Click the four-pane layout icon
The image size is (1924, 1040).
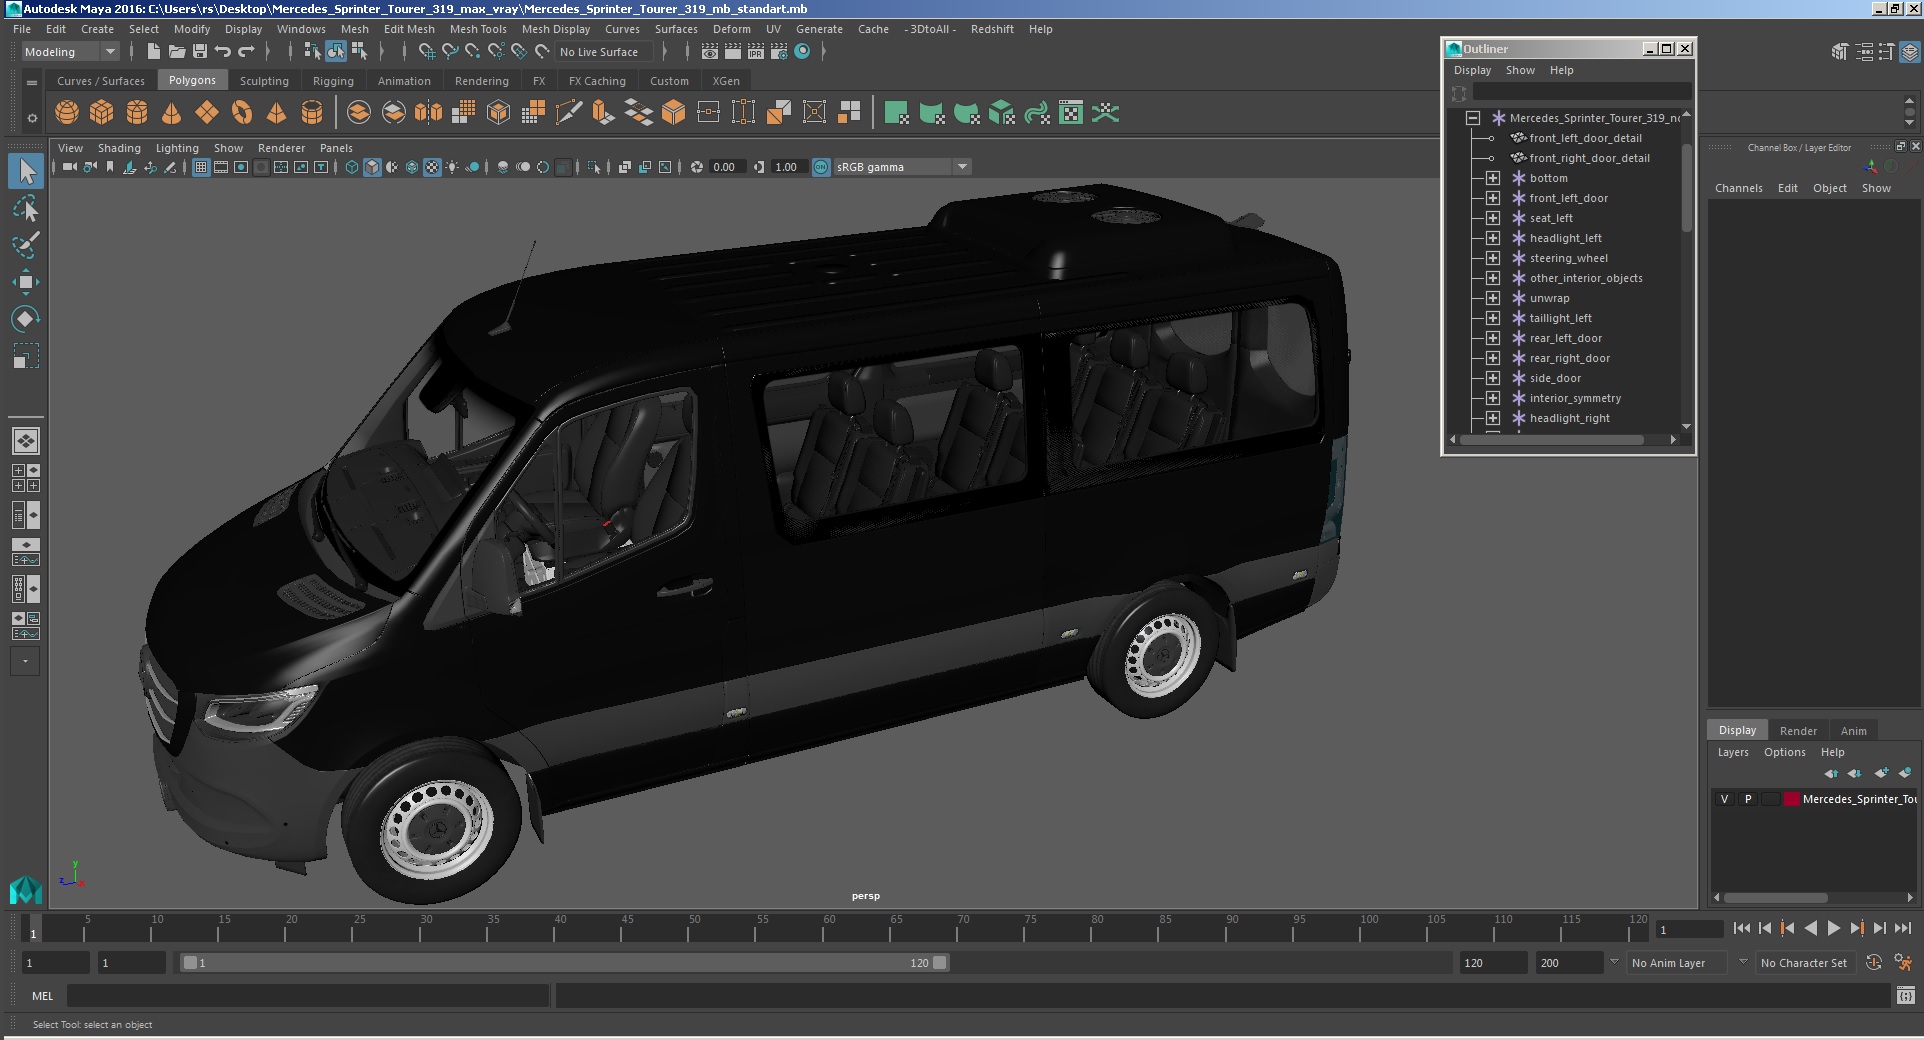[x=25, y=478]
